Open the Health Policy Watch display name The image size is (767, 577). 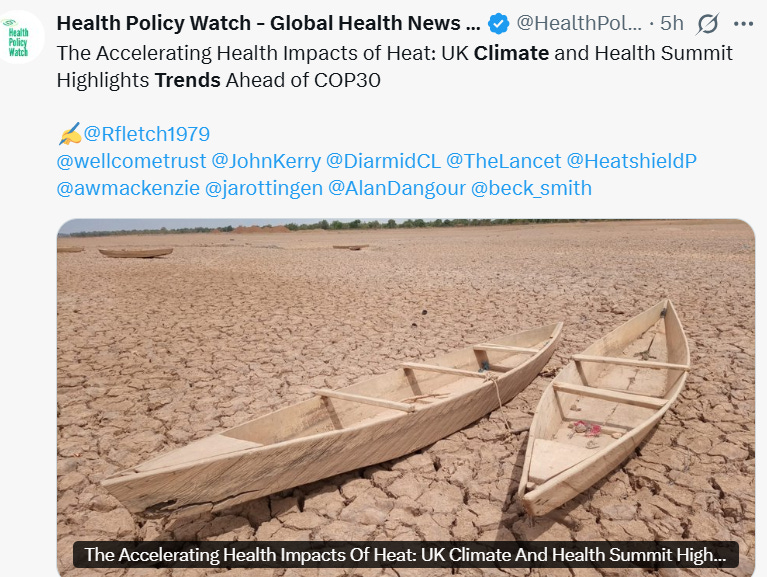[x=269, y=23]
